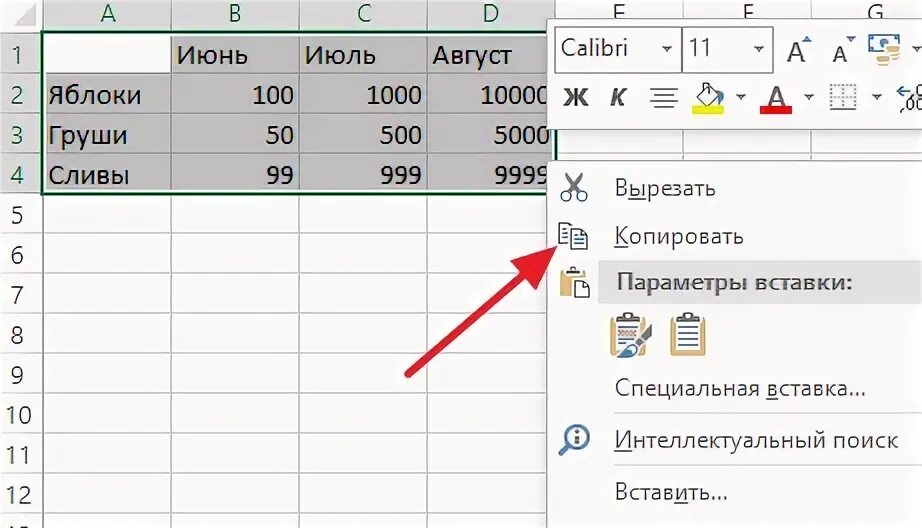Toggle italic К formatting
The height and width of the screenshot is (528, 922).
[x=617, y=97]
